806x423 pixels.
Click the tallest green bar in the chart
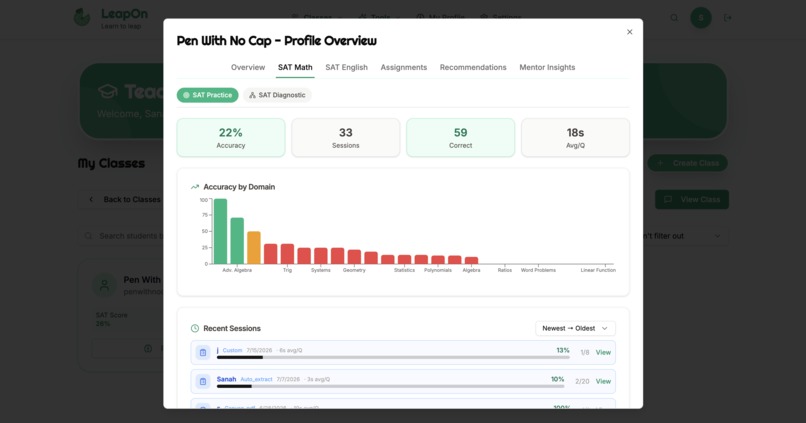pos(221,231)
